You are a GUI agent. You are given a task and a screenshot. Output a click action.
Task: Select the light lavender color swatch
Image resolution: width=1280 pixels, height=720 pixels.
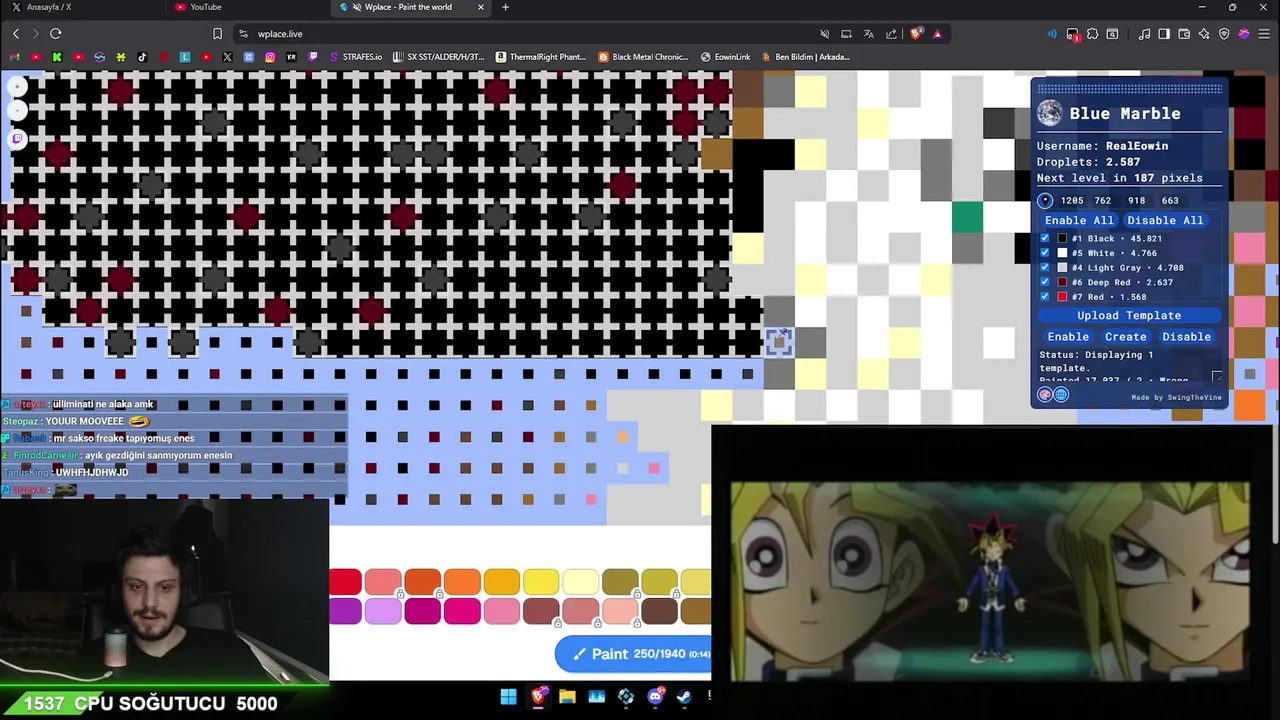pyautogui.click(x=383, y=610)
